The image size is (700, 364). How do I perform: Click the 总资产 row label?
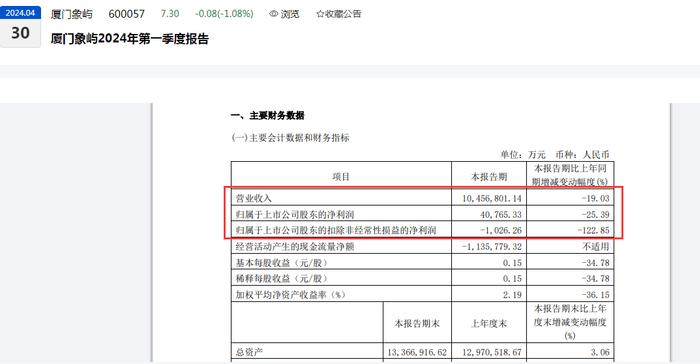click(249, 352)
